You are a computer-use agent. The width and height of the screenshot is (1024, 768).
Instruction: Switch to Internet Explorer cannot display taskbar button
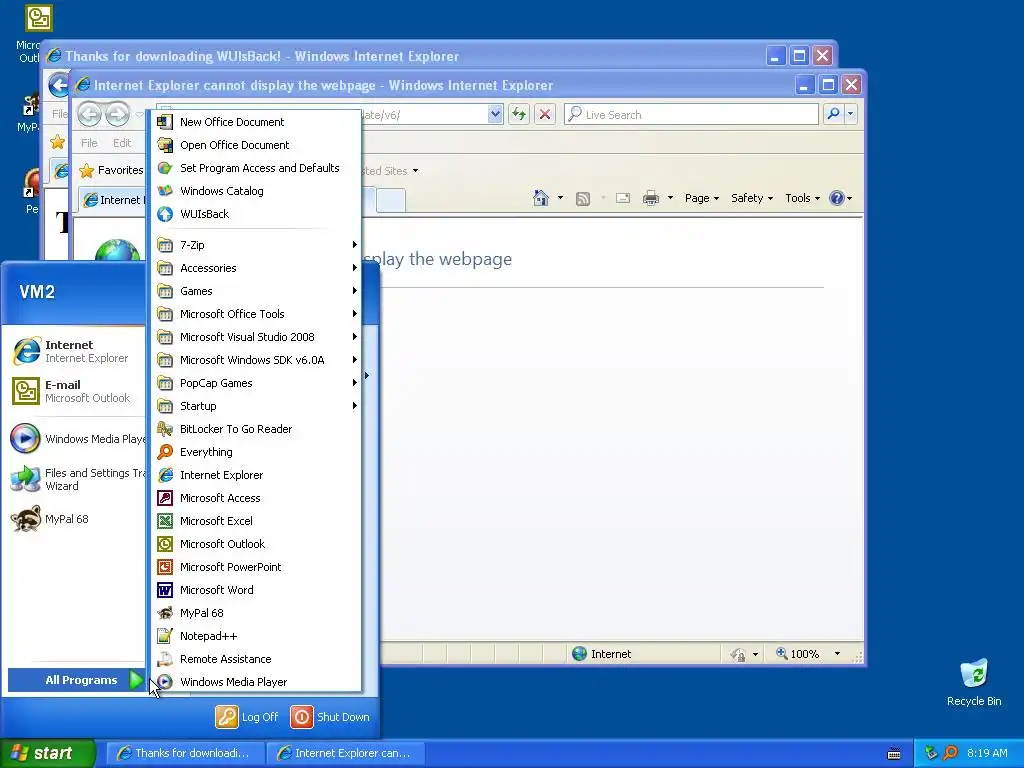tap(345, 753)
